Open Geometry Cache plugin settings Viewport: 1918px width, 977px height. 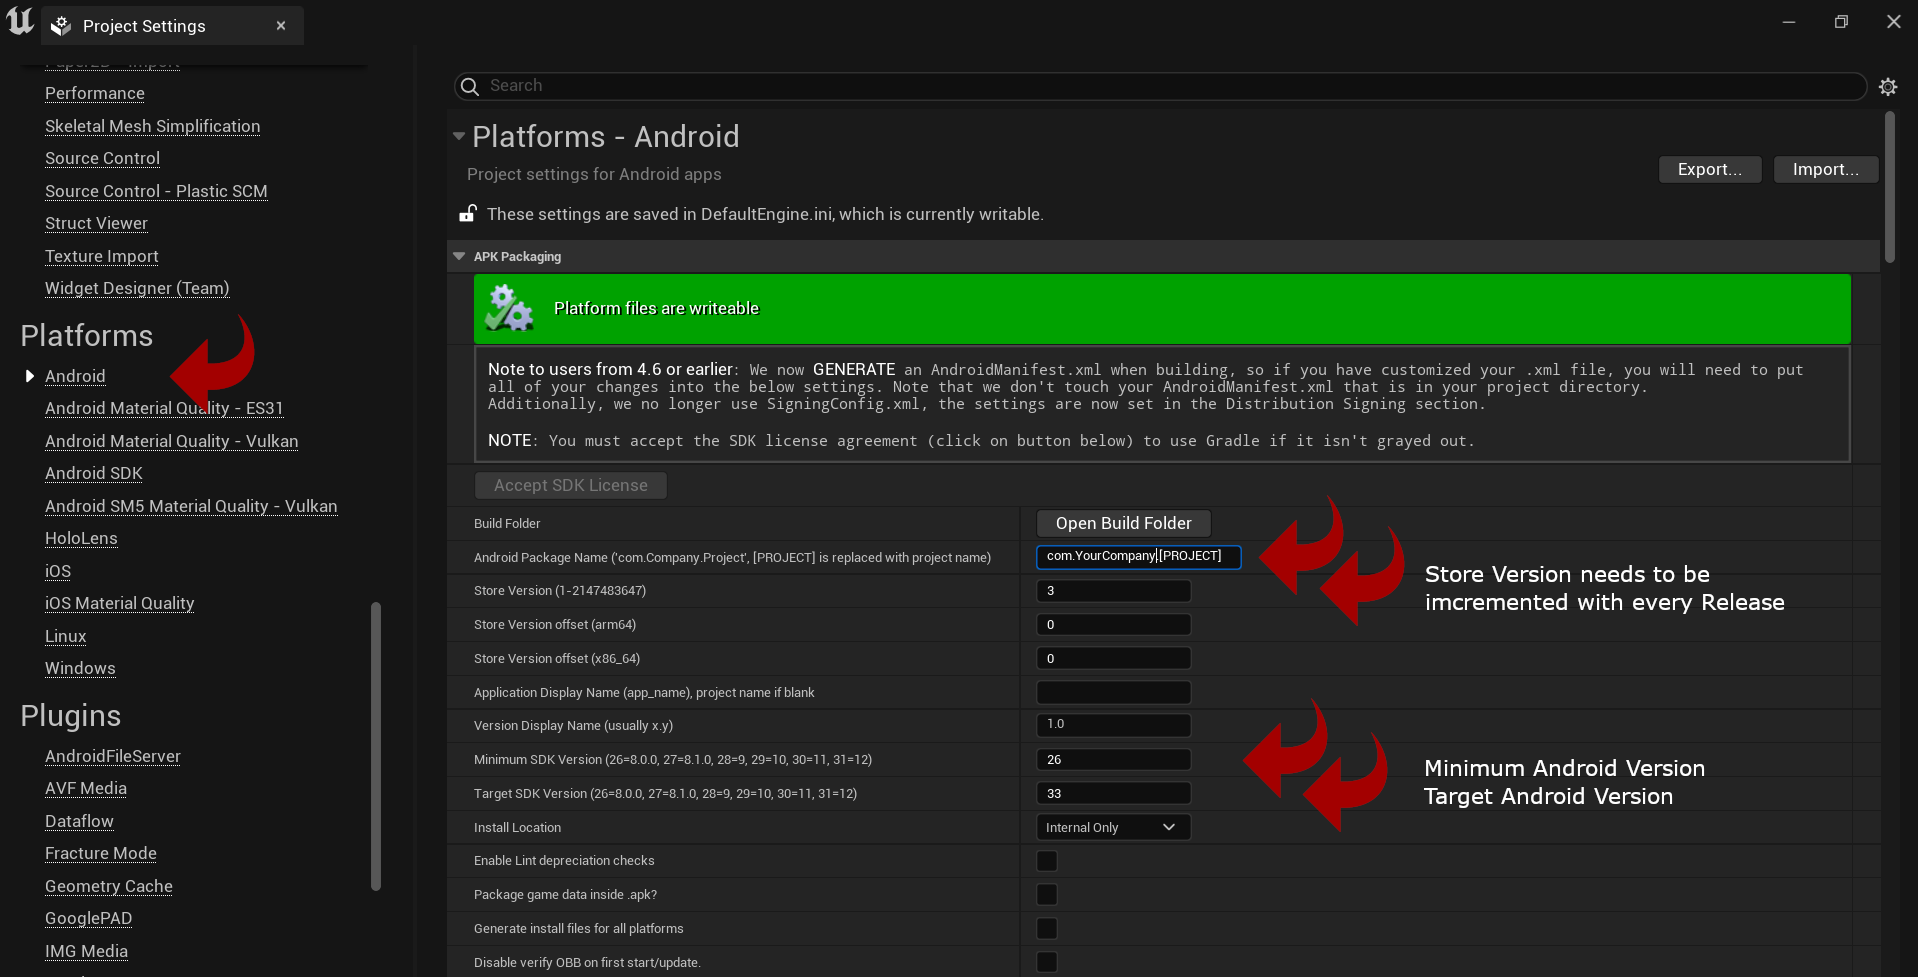coord(109,886)
